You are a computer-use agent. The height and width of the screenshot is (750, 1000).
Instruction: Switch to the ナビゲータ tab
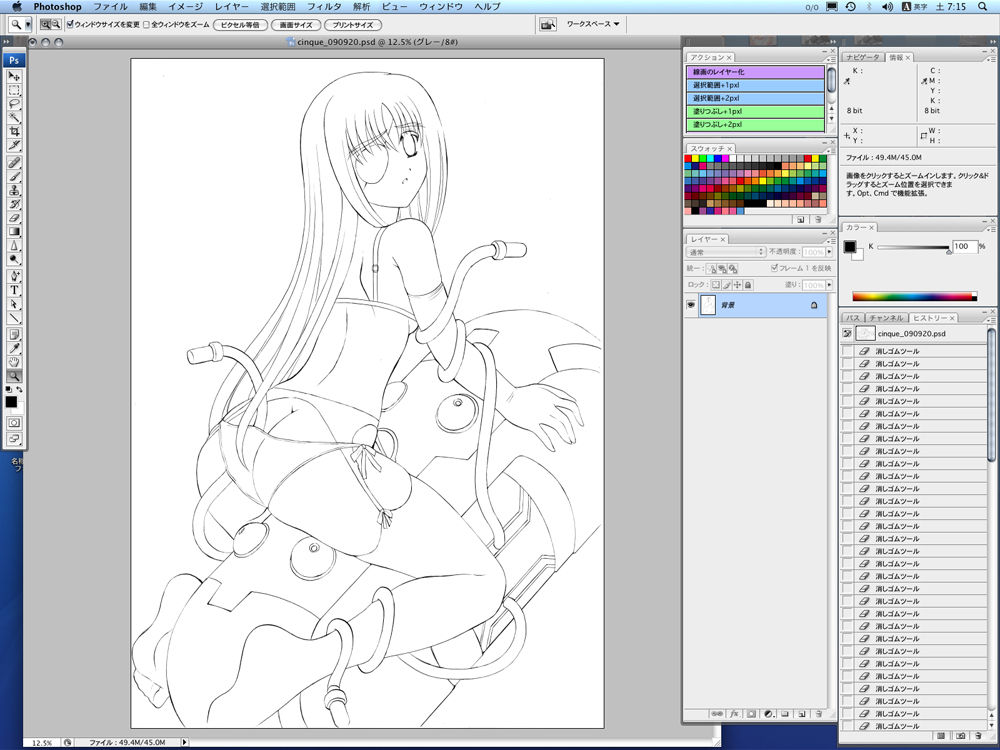[863, 57]
